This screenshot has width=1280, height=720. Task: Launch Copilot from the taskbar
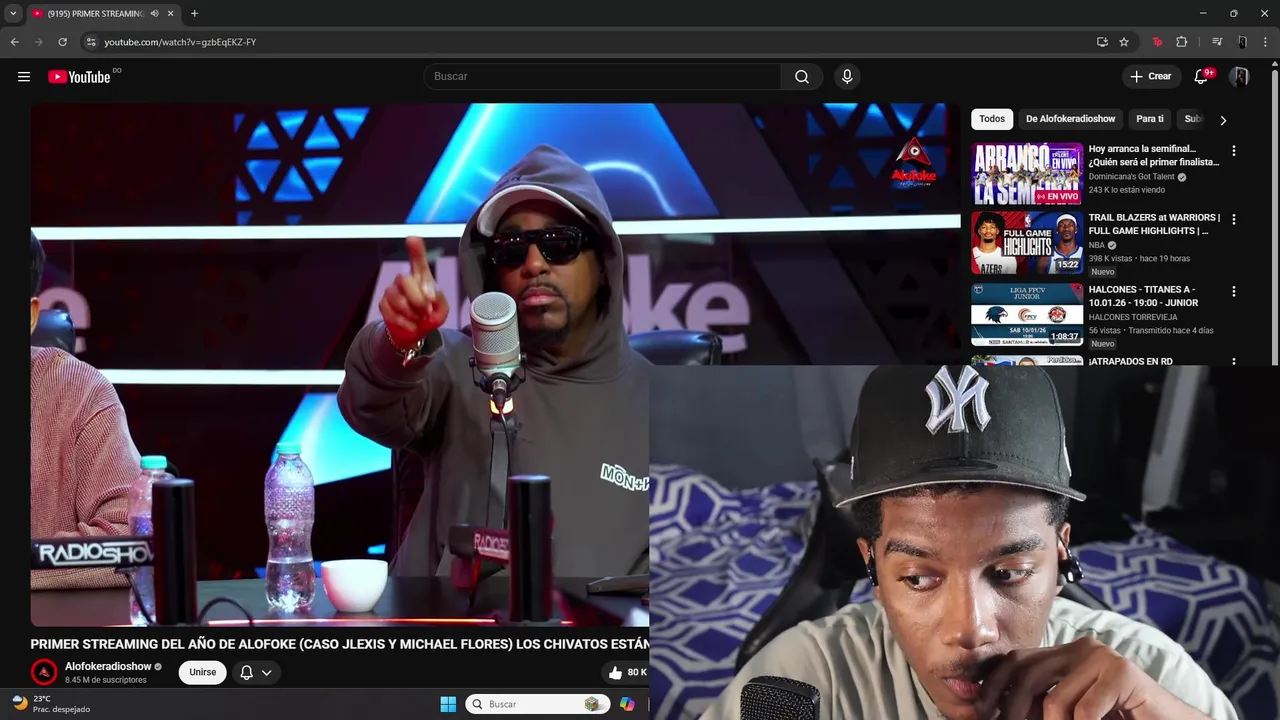point(627,704)
